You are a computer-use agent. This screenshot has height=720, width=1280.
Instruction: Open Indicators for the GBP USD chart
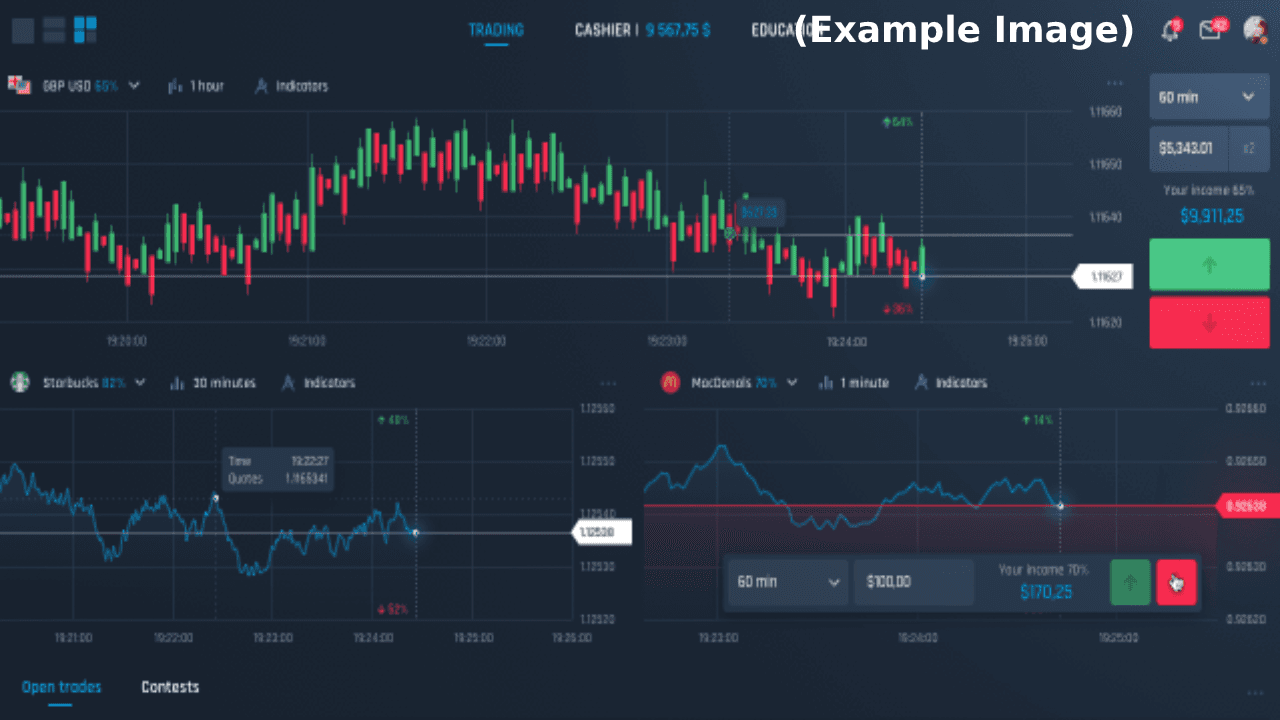tap(291, 86)
